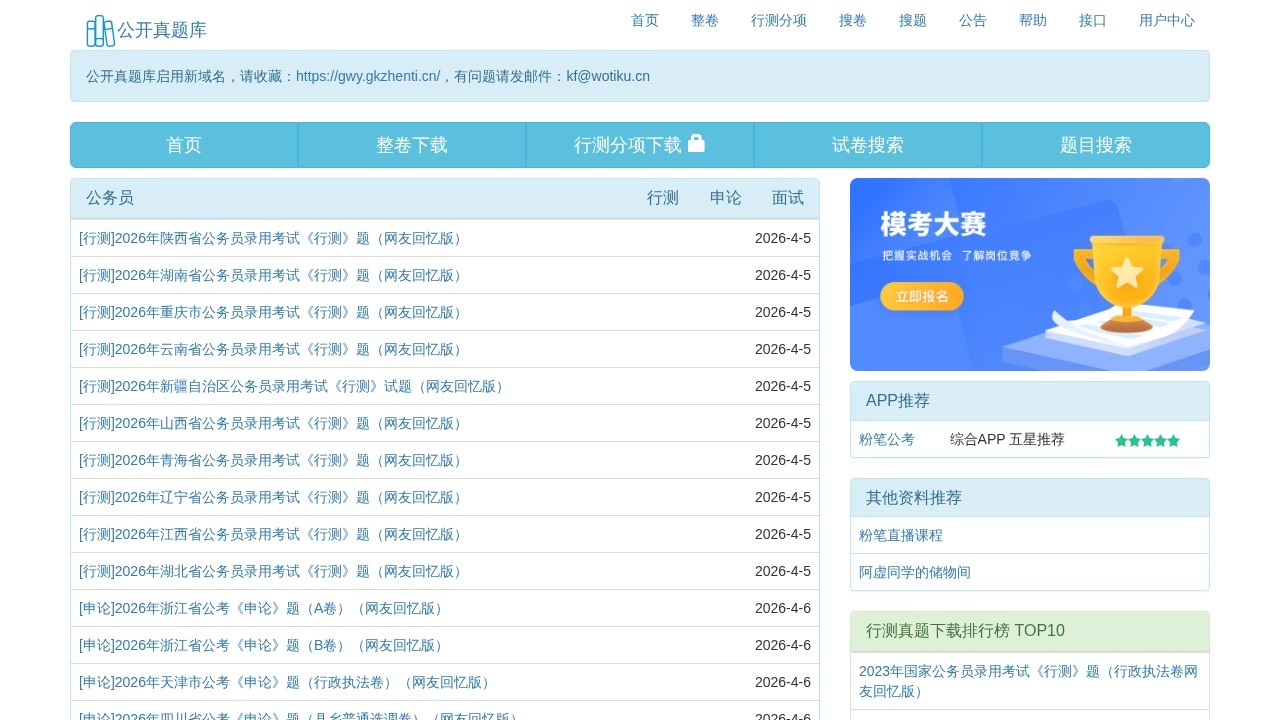Click the 粉笔直播课程 resource link
The height and width of the screenshot is (720, 1280).
[x=900, y=535]
